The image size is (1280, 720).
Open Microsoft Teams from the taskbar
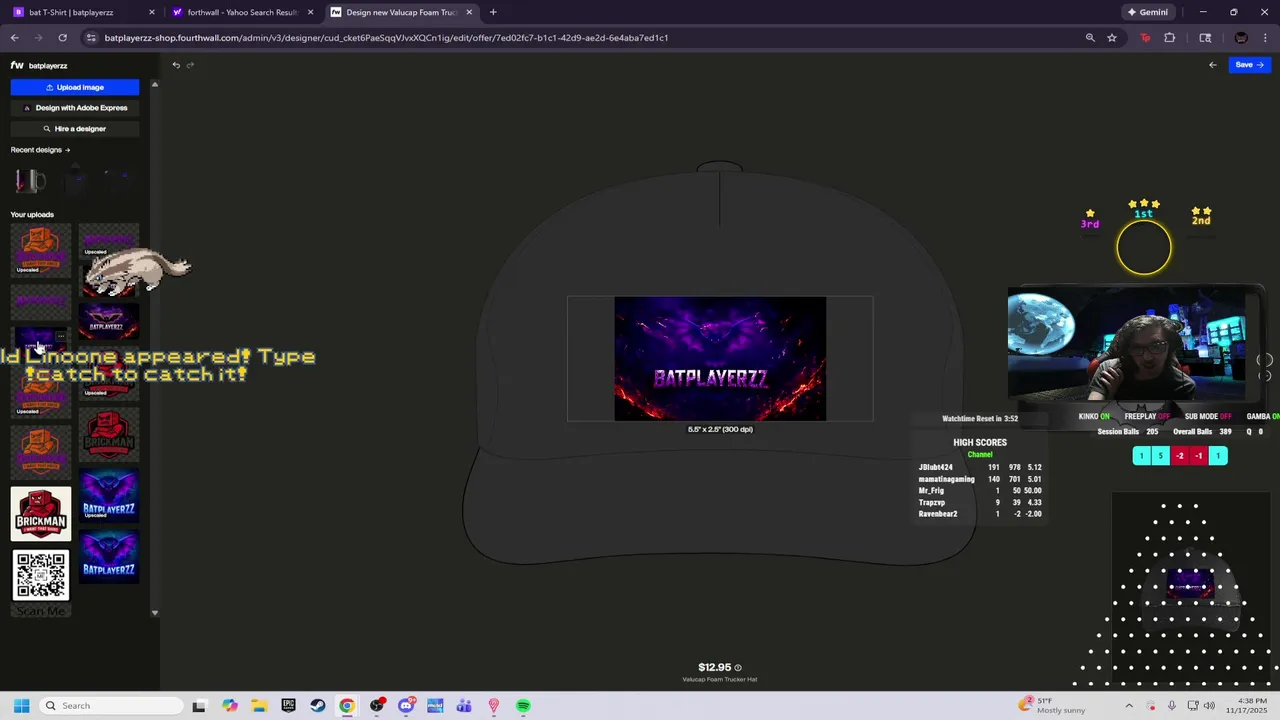coord(464,706)
